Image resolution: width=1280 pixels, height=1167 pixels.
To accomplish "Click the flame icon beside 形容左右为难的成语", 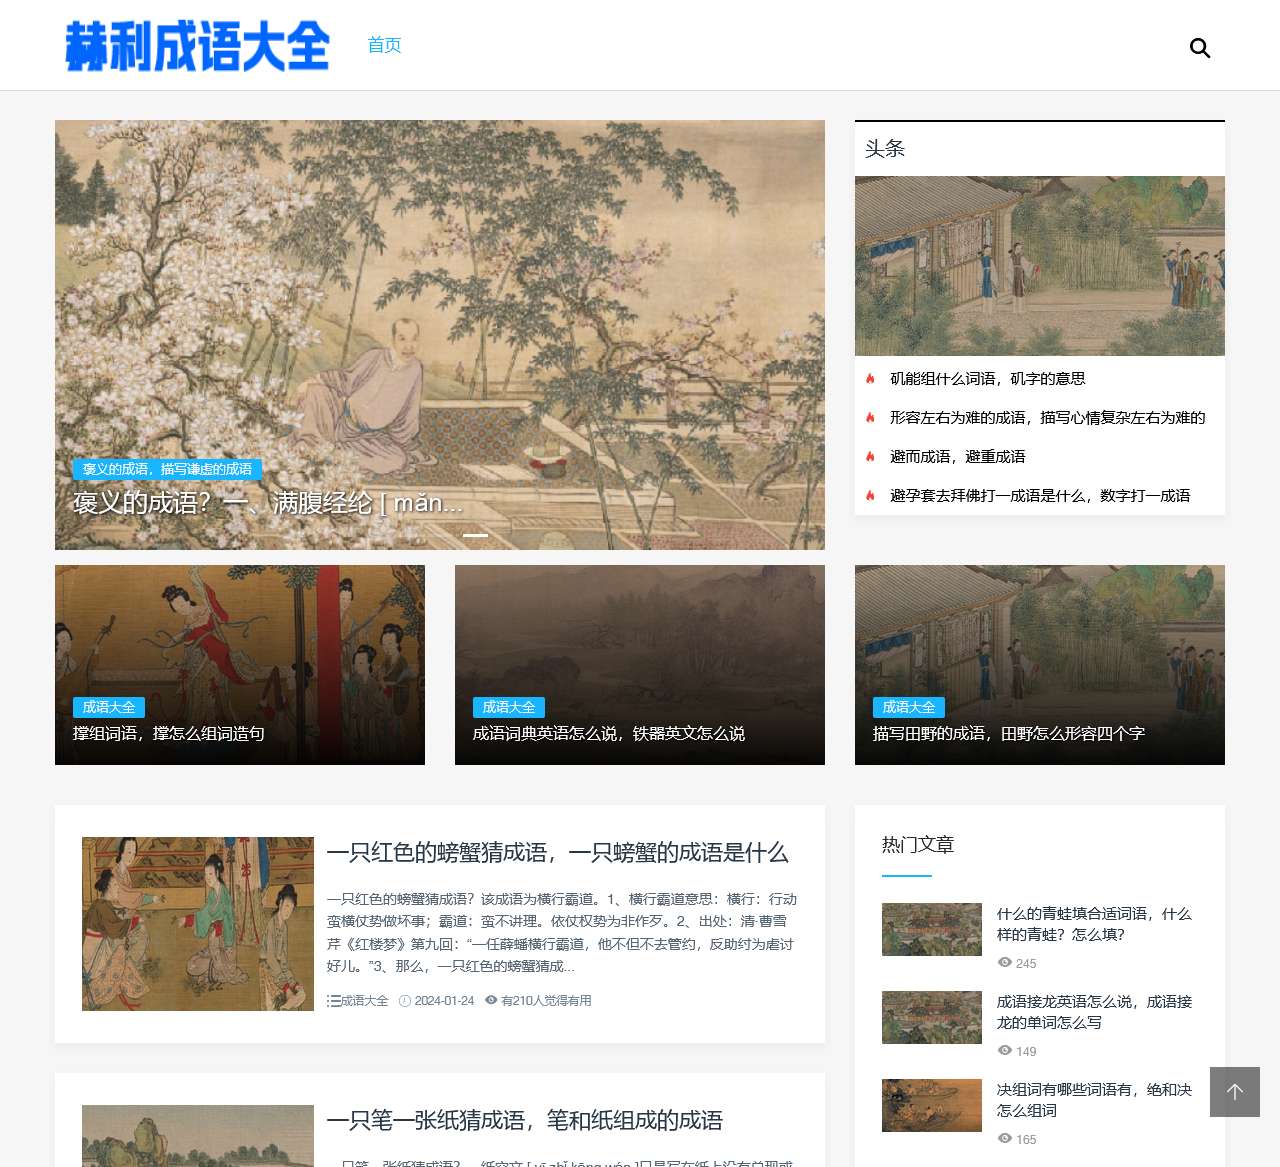I will click(x=870, y=418).
